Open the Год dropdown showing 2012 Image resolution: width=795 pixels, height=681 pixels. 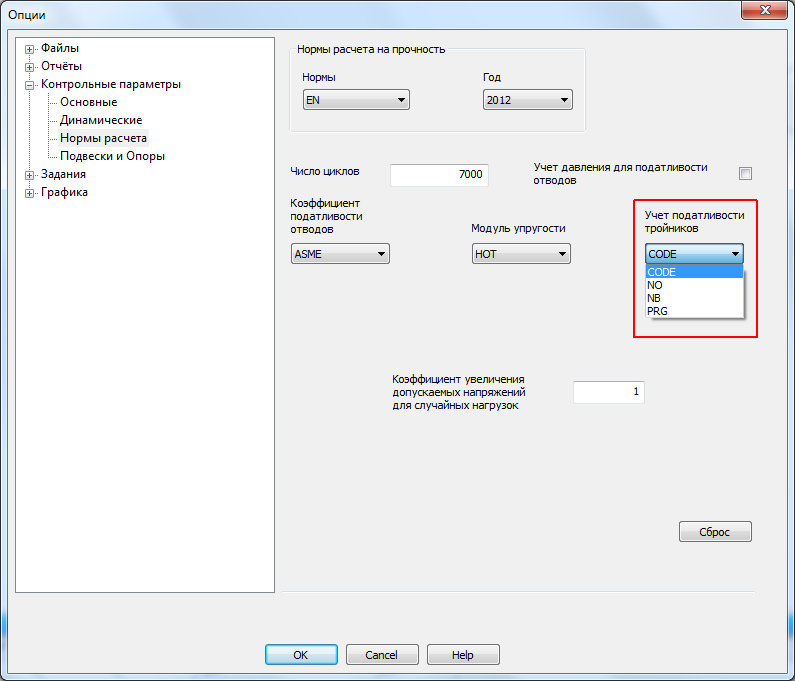click(527, 100)
